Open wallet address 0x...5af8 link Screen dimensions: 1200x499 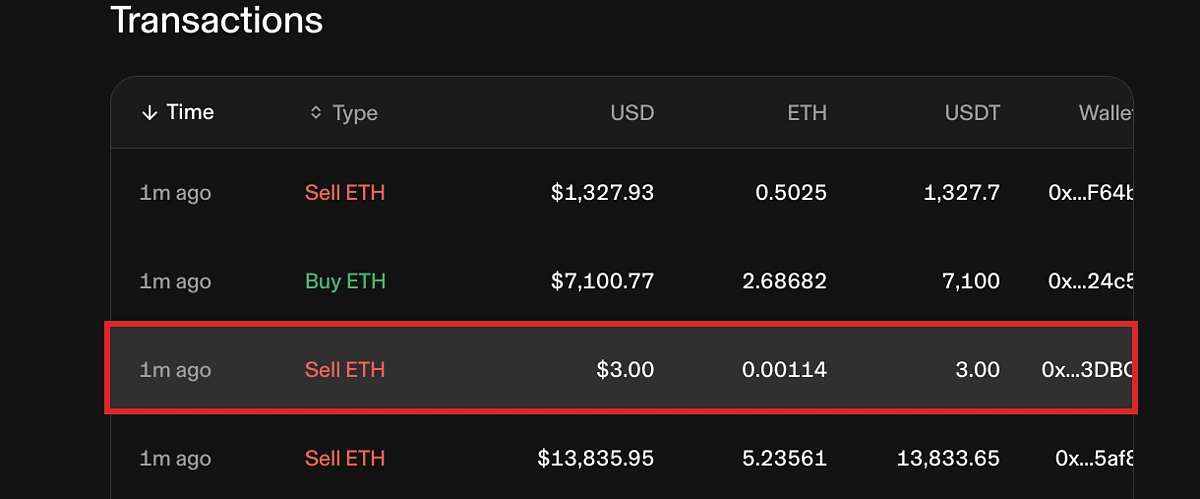point(1095,459)
